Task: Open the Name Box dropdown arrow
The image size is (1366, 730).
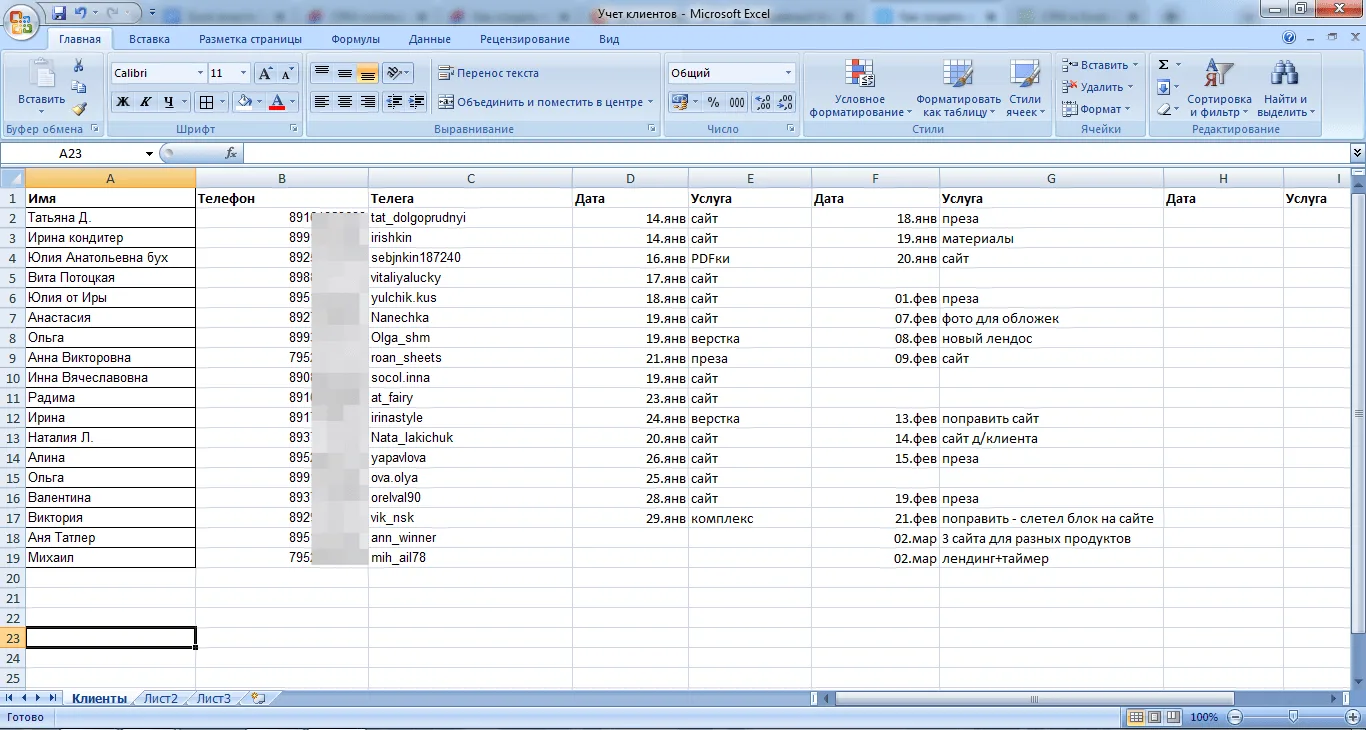Action: 150,154
